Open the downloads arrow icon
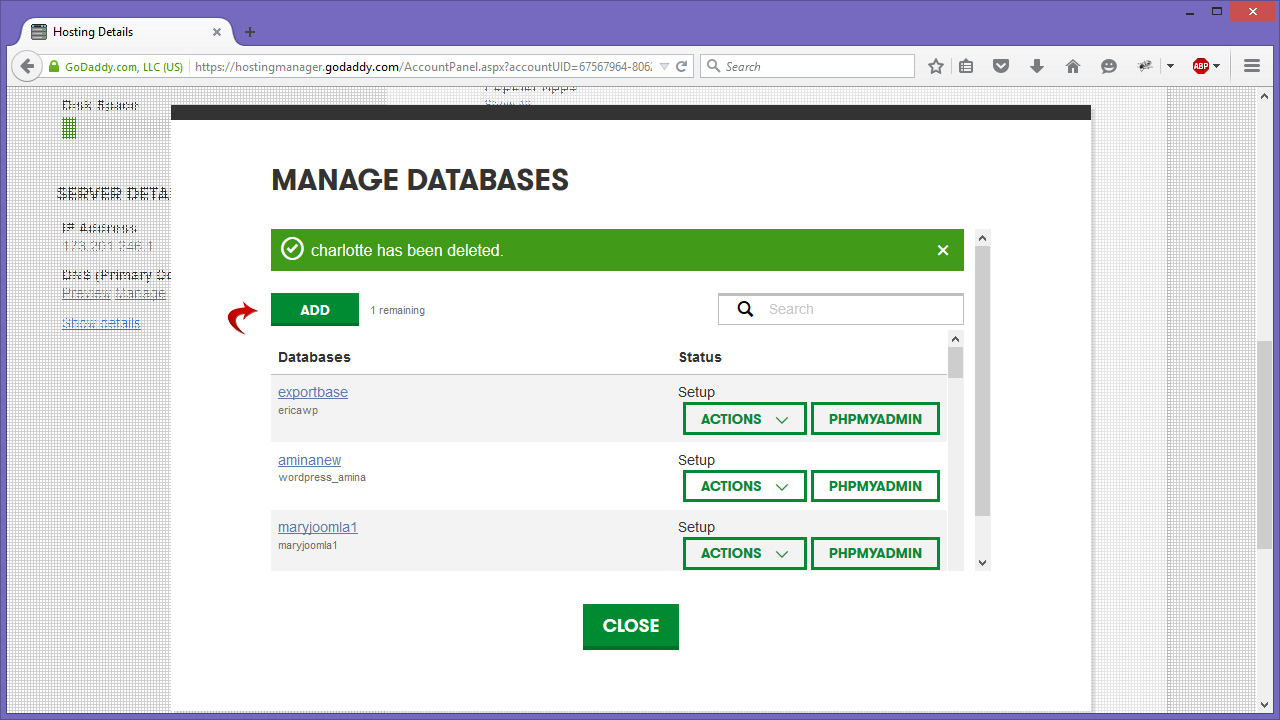The image size is (1280, 720). tap(1037, 66)
